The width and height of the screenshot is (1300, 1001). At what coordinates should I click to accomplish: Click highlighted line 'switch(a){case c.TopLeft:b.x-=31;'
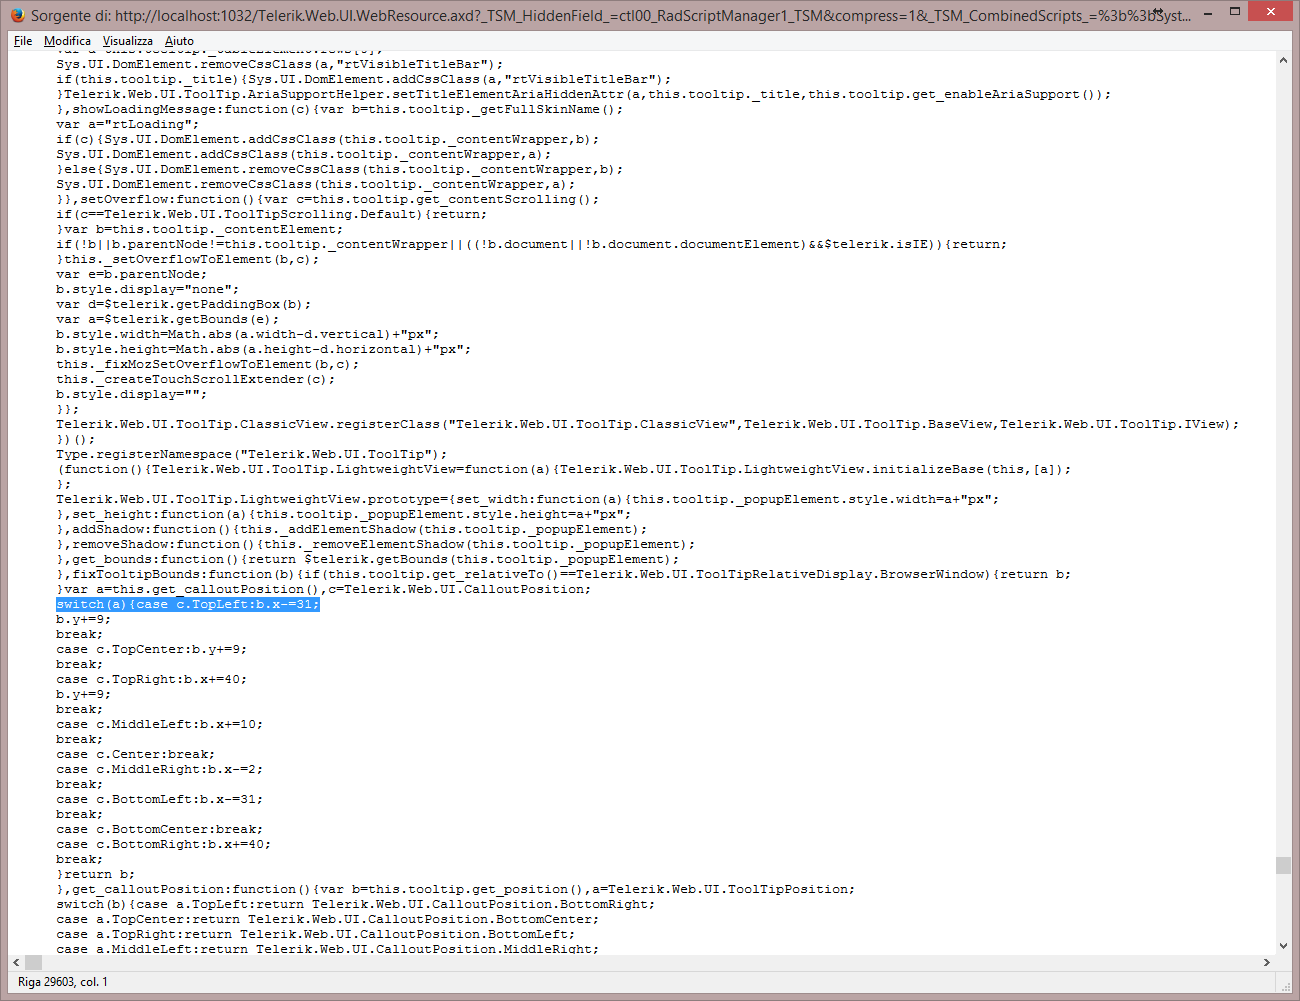(x=188, y=605)
